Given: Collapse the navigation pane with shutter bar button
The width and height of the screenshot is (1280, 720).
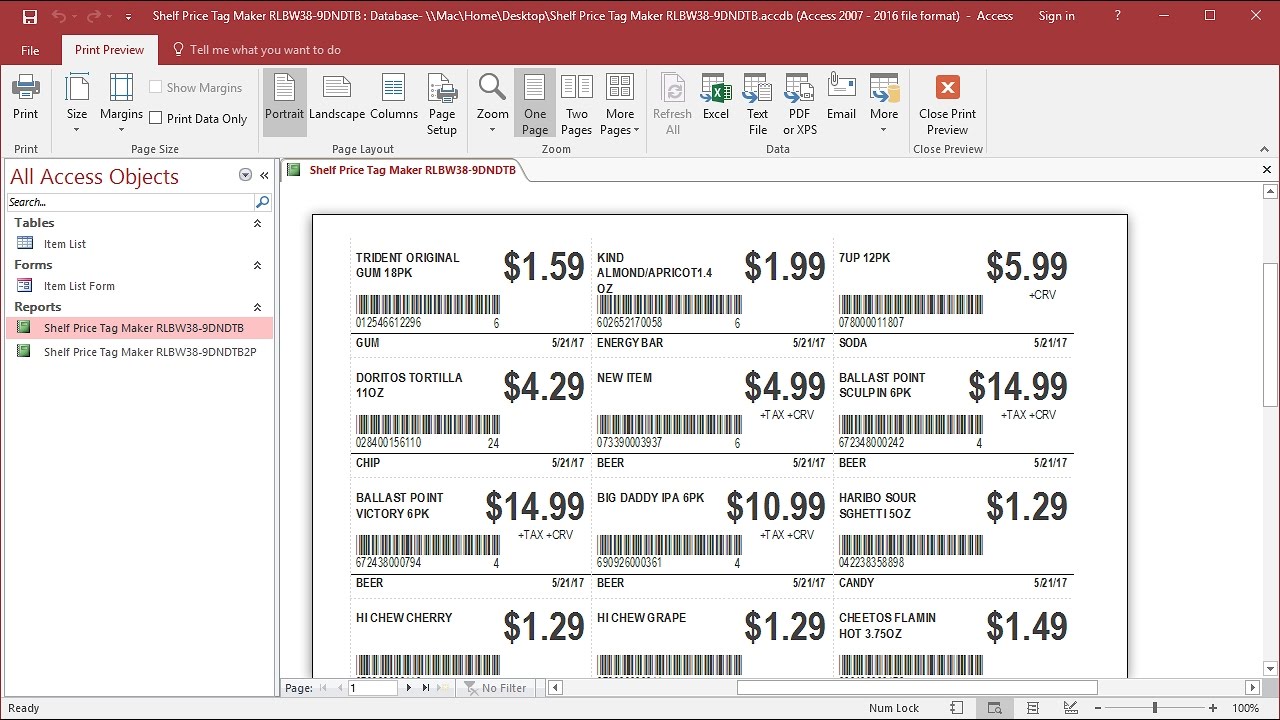Looking at the screenshot, I should [x=264, y=175].
